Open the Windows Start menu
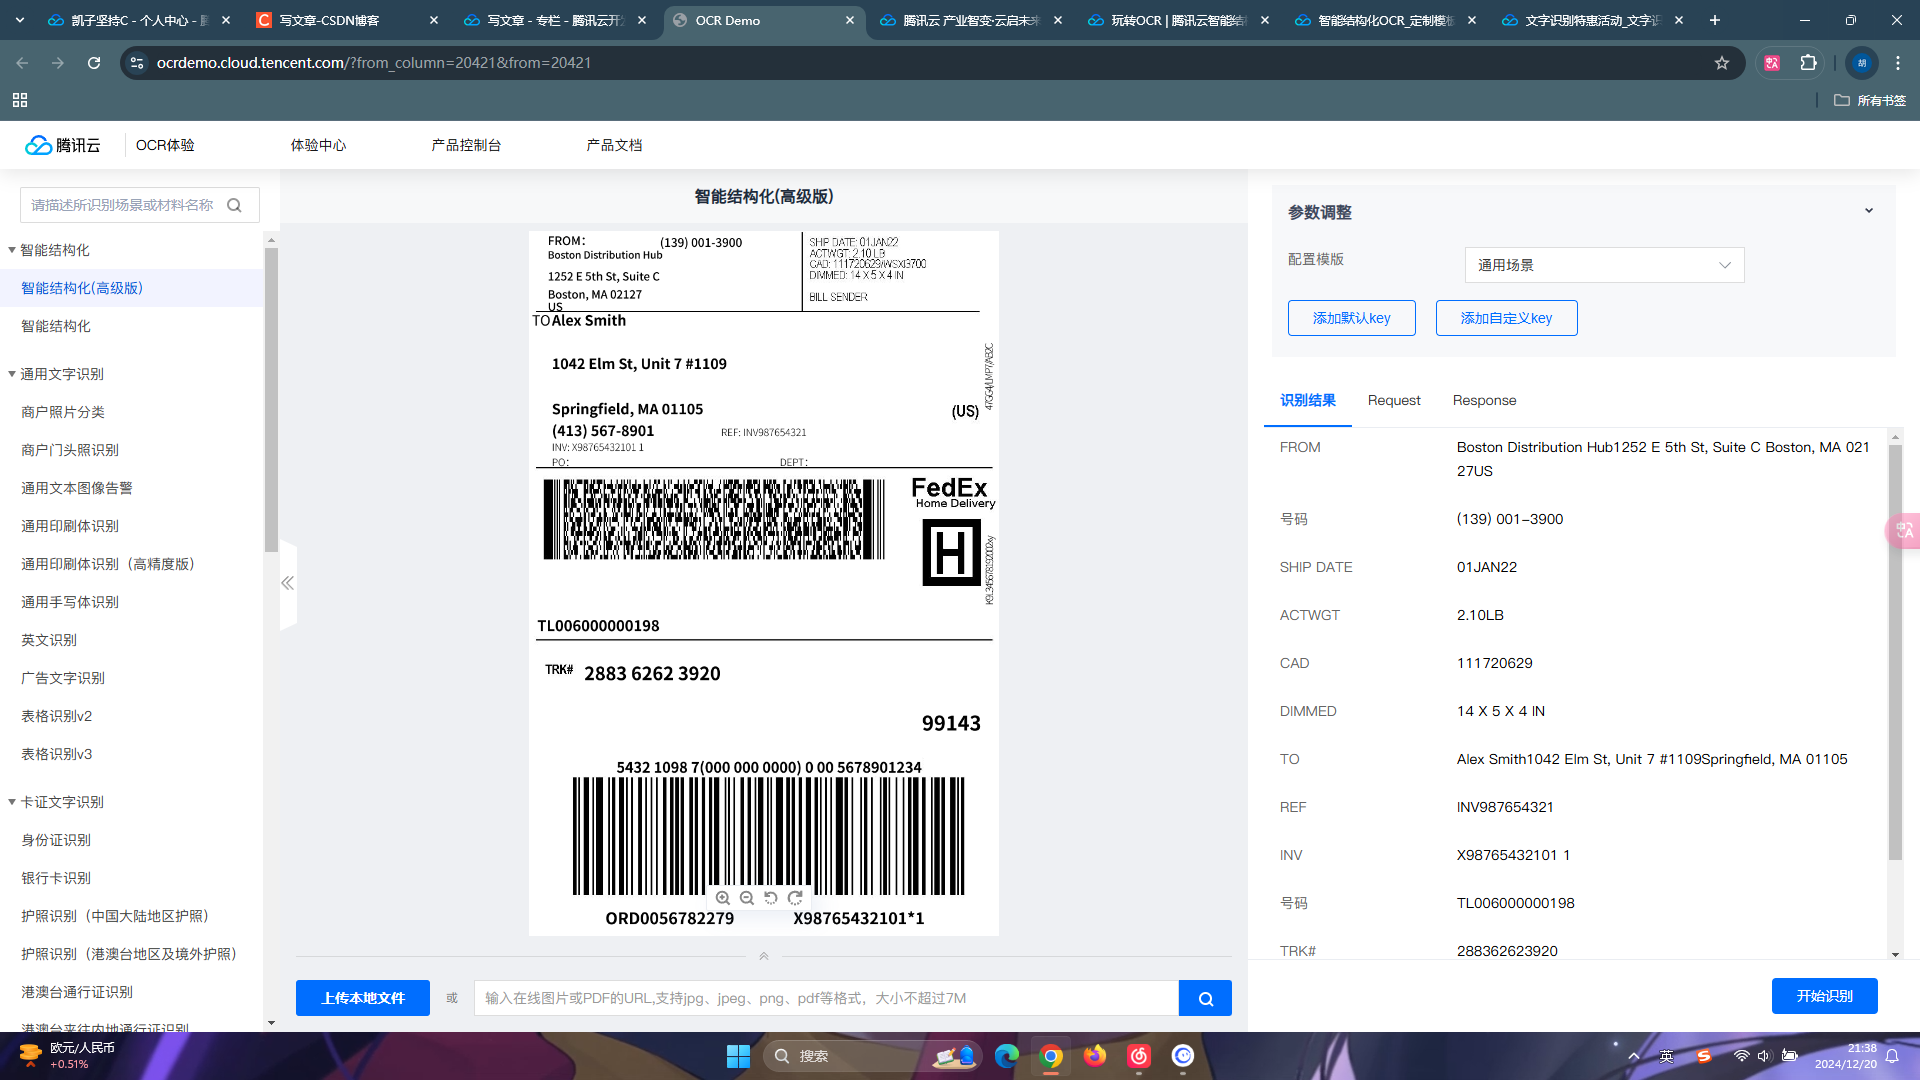This screenshot has height=1080, width=1920. click(738, 1056)
